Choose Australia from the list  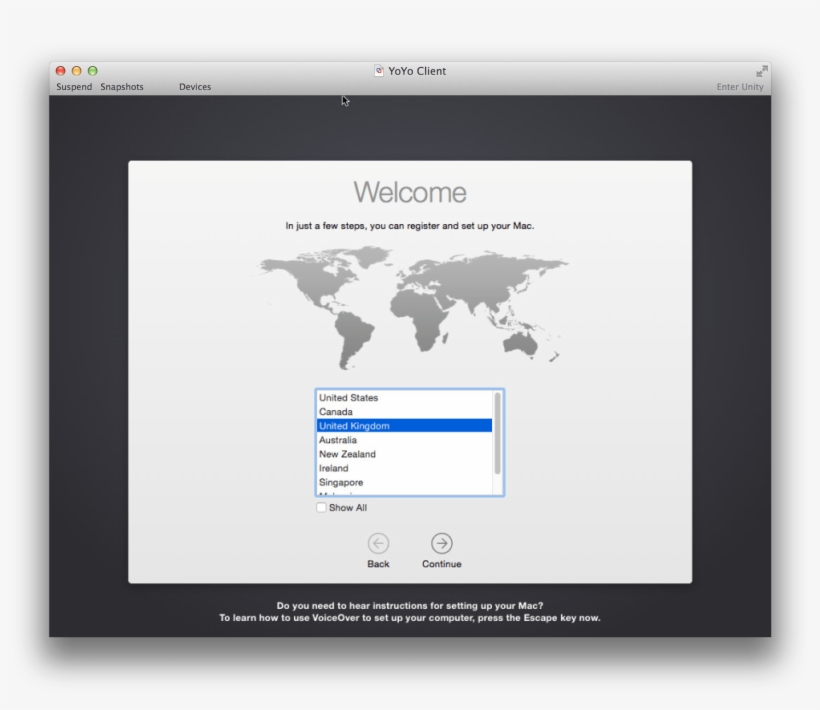click(x=338, y=440)
